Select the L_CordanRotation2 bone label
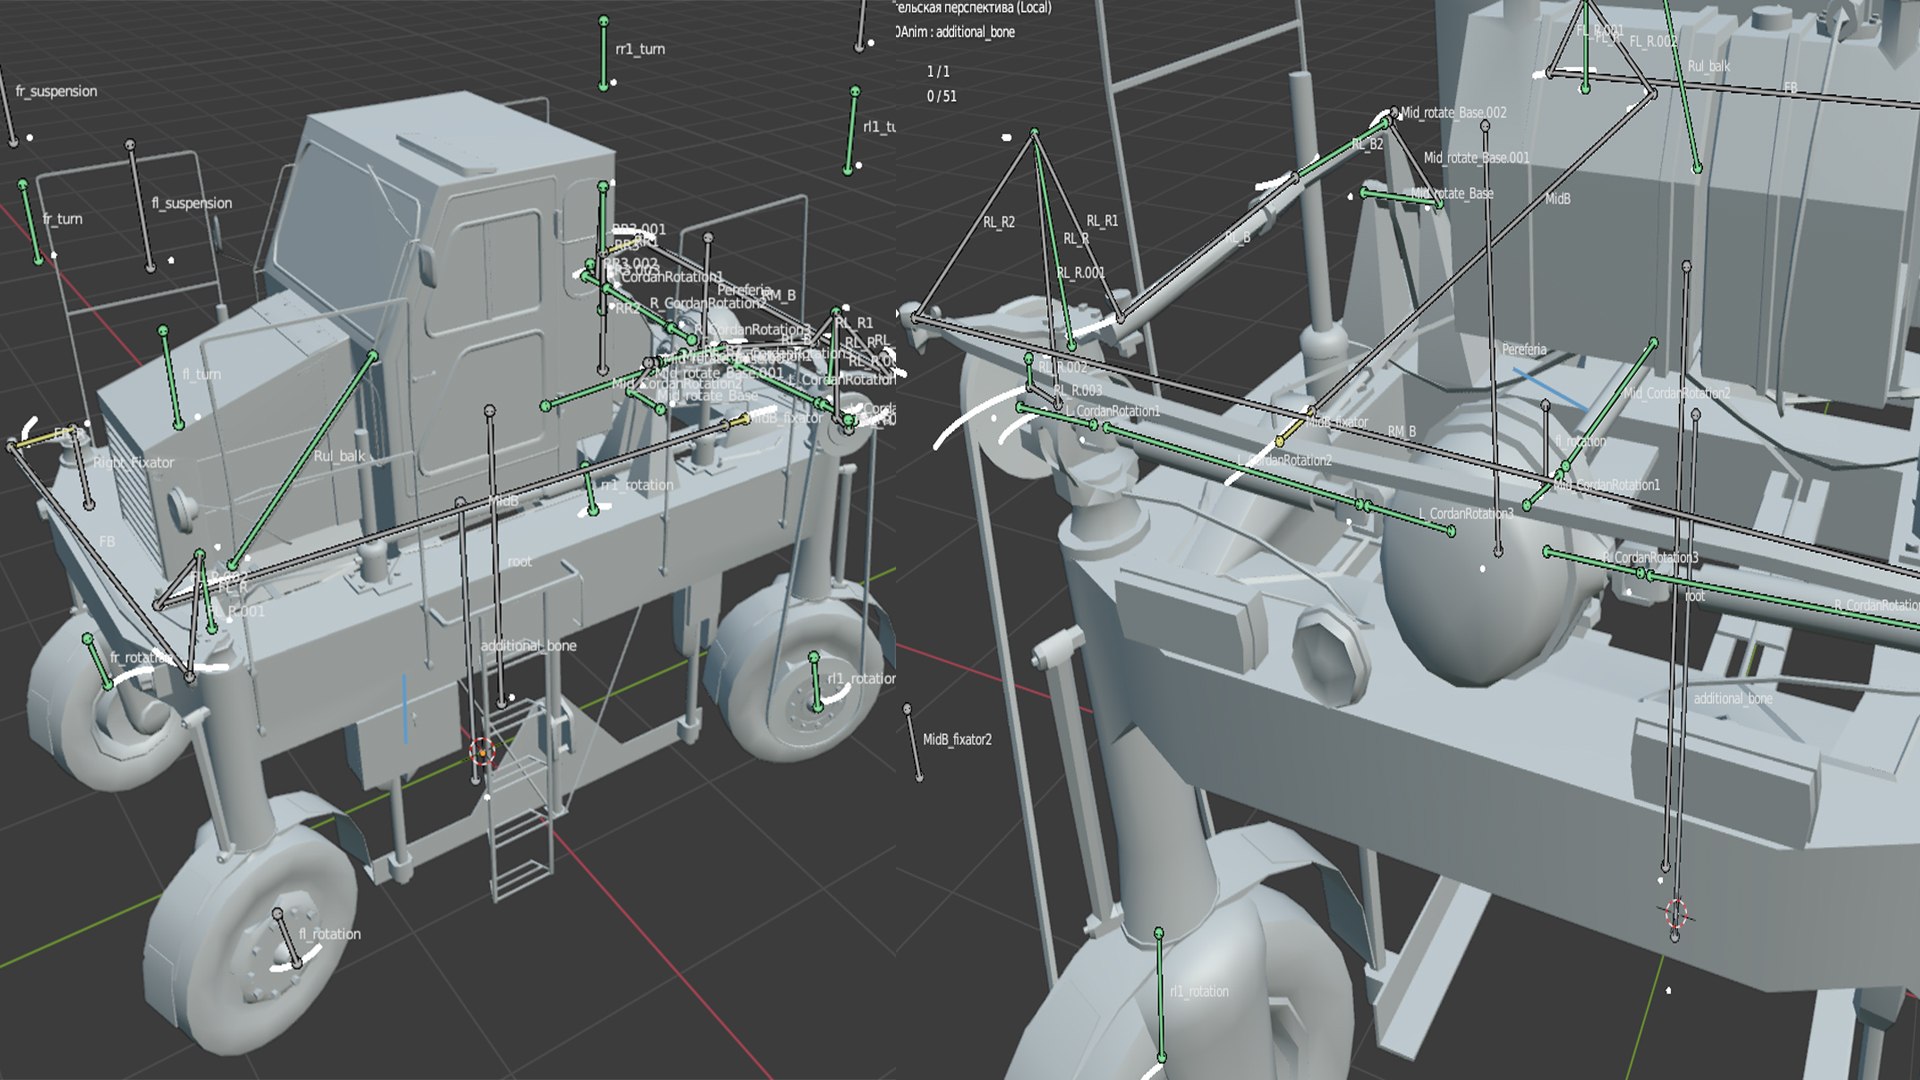1920x1080 pixels. (x=1285, y=460)
